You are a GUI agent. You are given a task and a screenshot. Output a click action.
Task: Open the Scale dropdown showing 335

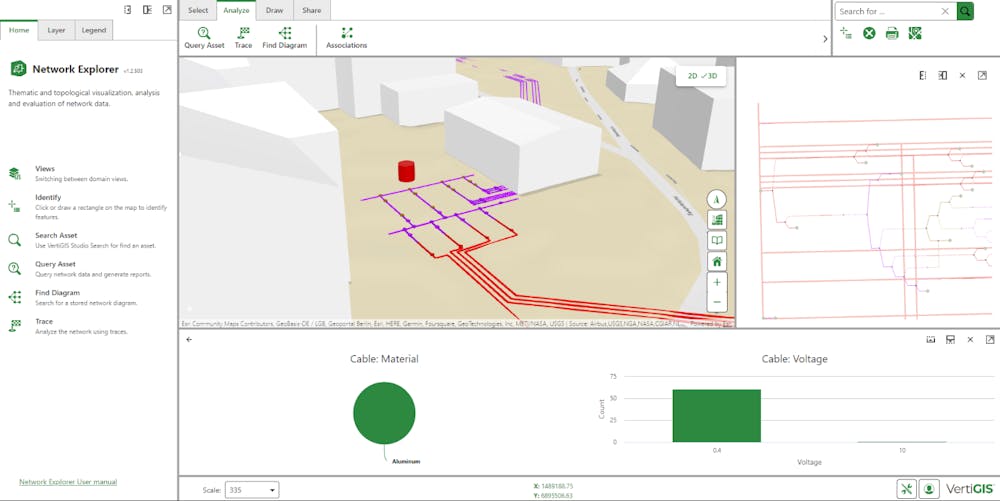point(252,490)
